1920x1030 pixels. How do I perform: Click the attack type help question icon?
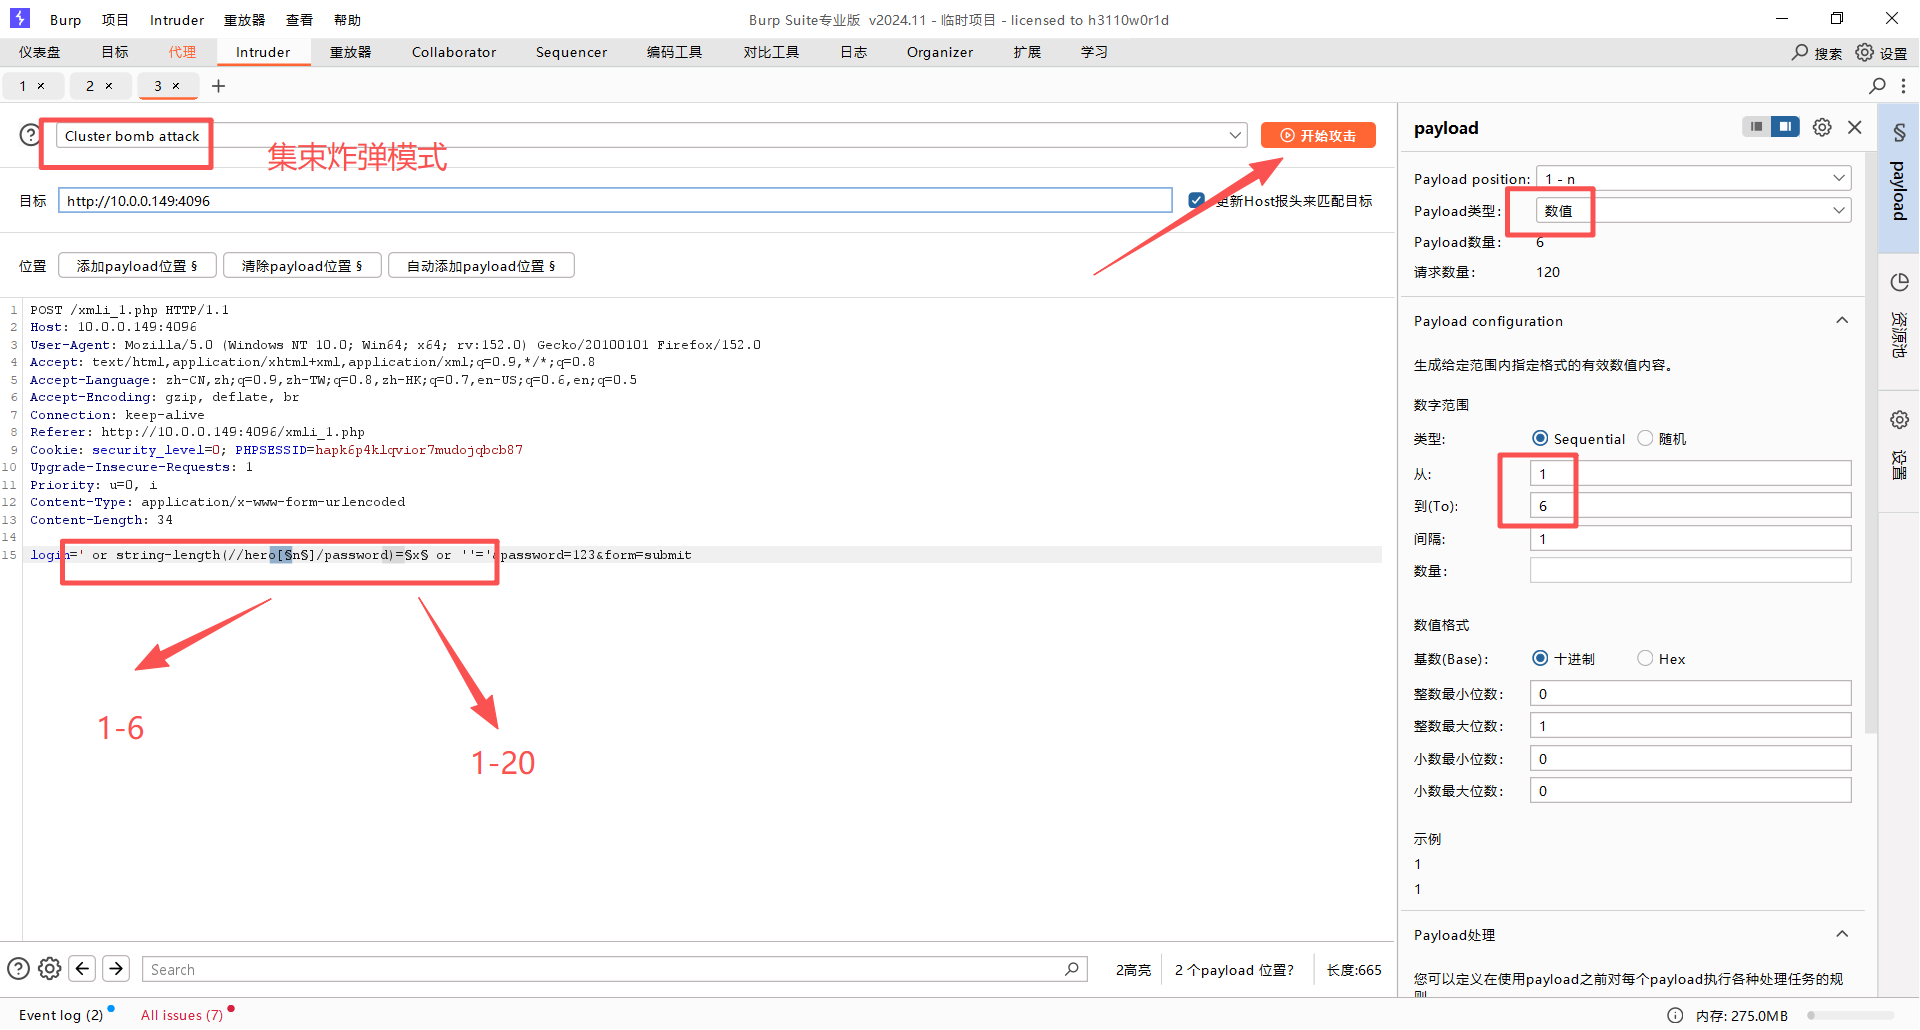click(31, 135)
